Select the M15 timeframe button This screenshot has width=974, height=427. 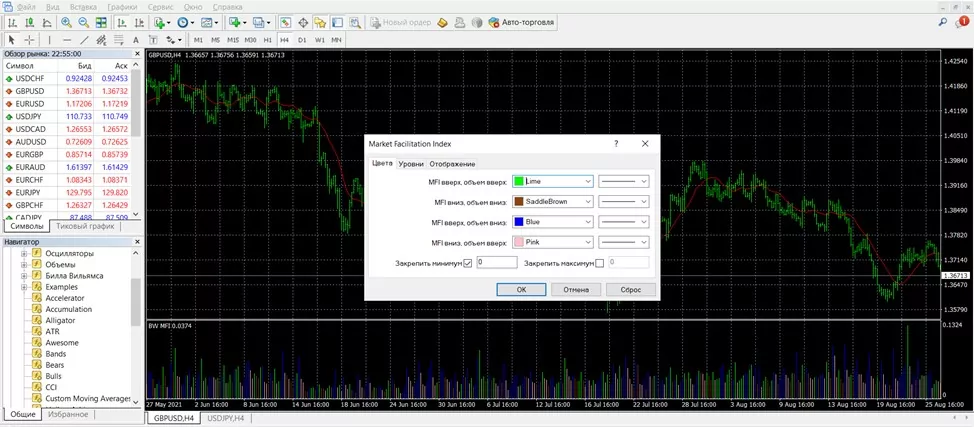[233, 40]
